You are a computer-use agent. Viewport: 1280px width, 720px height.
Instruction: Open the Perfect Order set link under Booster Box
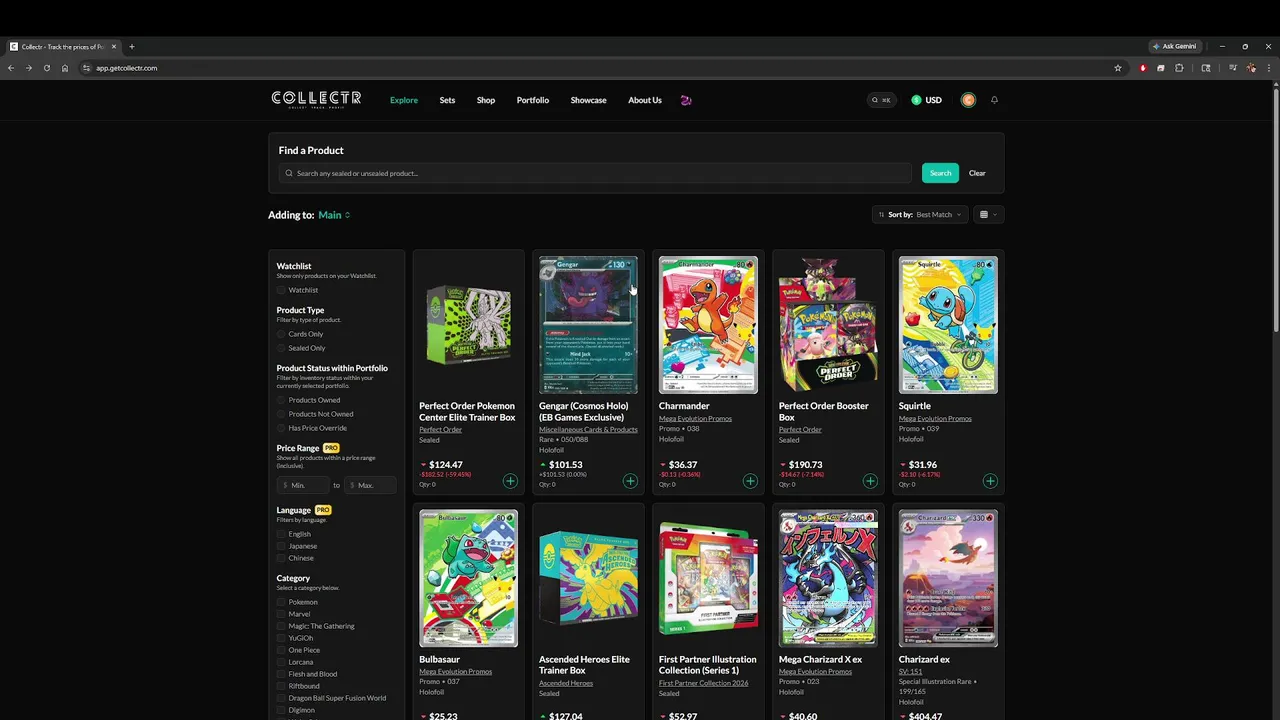(800, 430)
